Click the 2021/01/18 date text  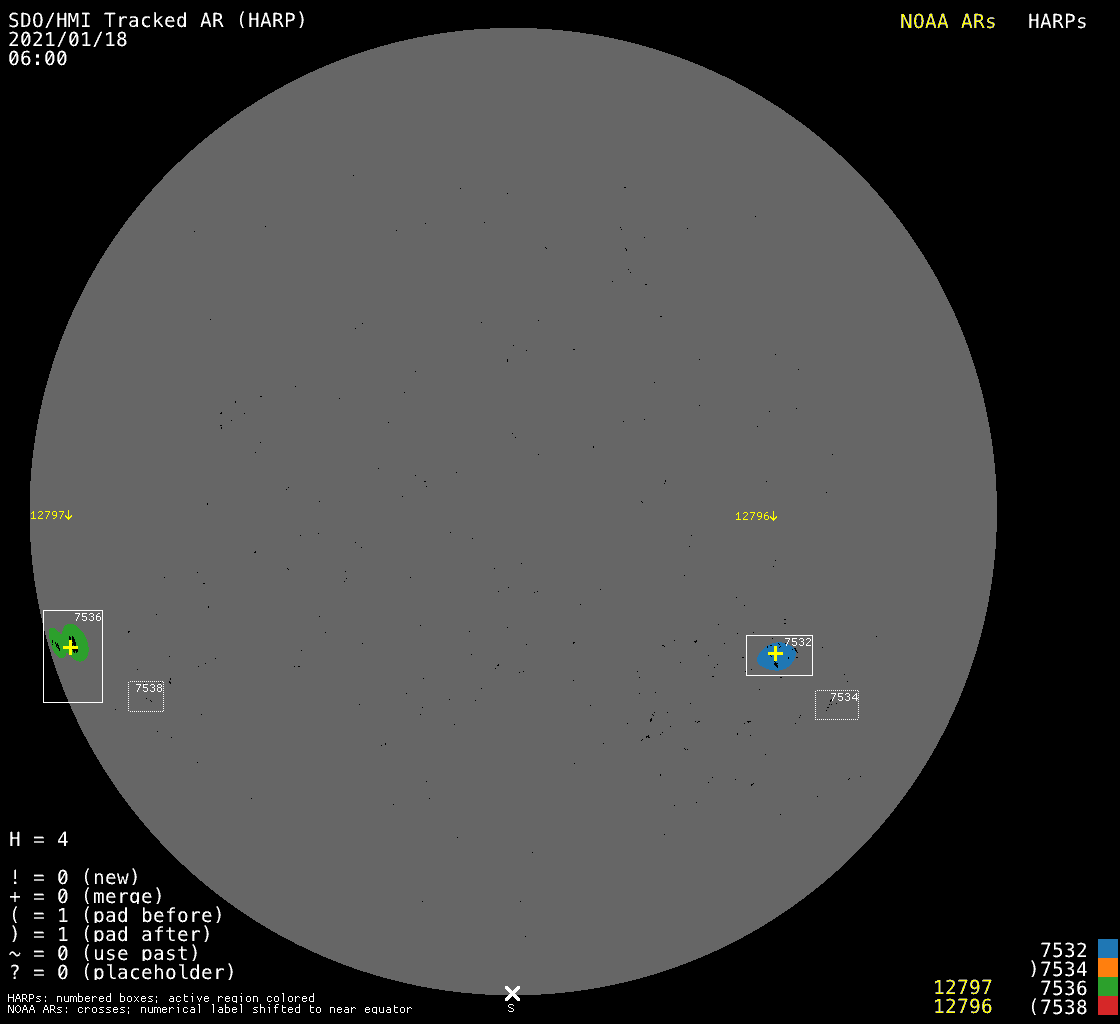(68, 40)
